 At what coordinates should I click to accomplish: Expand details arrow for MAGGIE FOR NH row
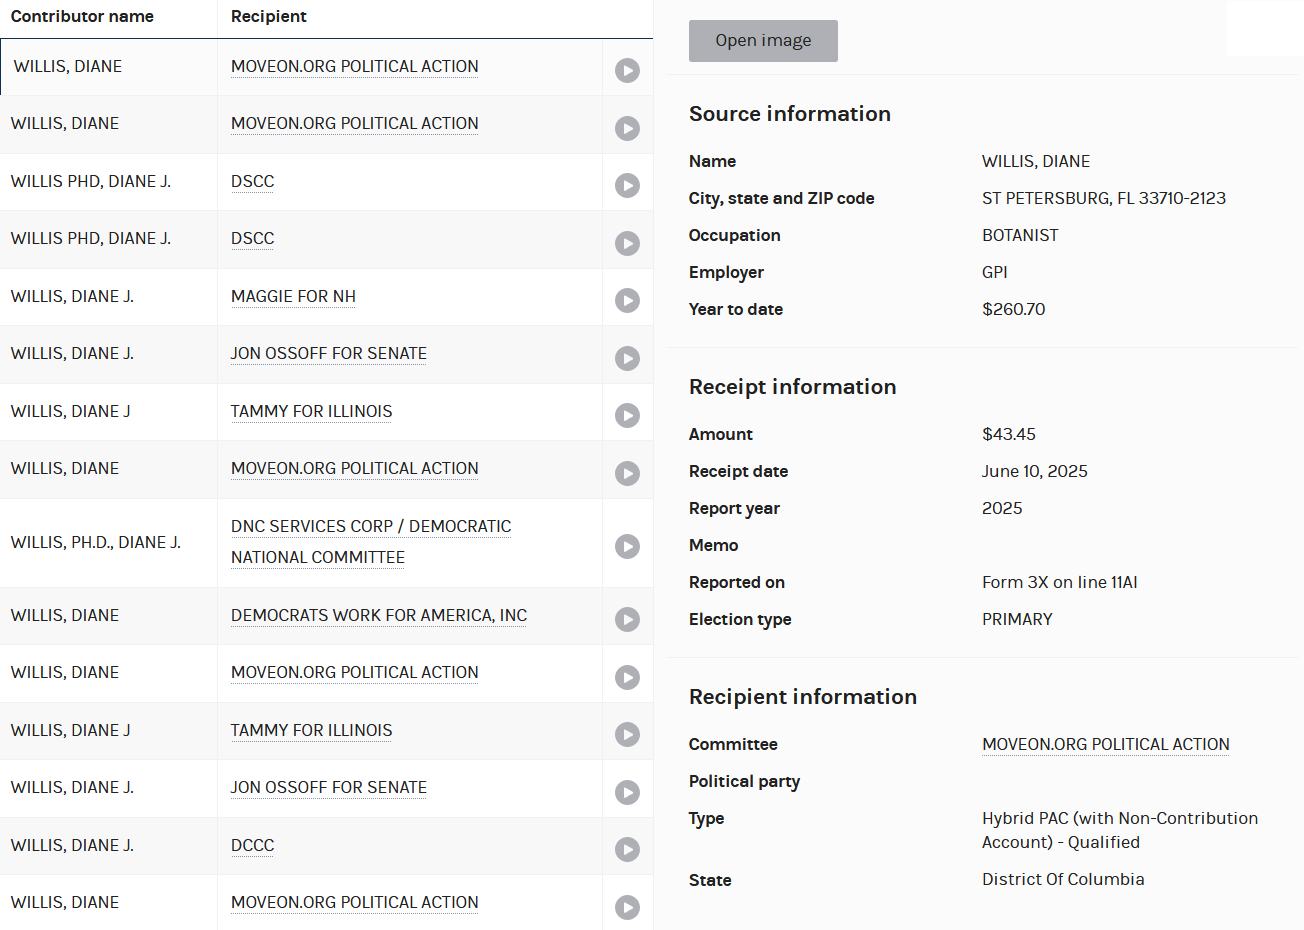pyautogui.click(x=627, y=300)
